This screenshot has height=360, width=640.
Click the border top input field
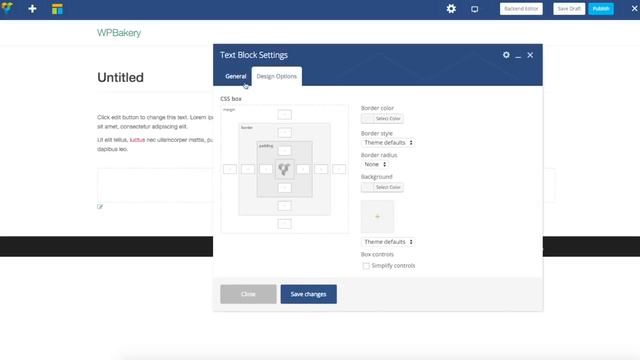[x=284, y=133]
